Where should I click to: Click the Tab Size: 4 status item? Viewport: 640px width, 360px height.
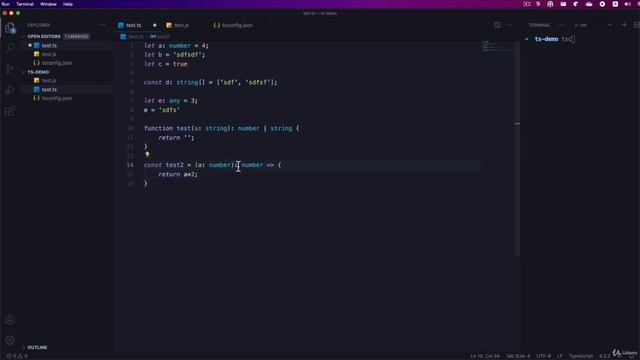(x=518, y=356)
